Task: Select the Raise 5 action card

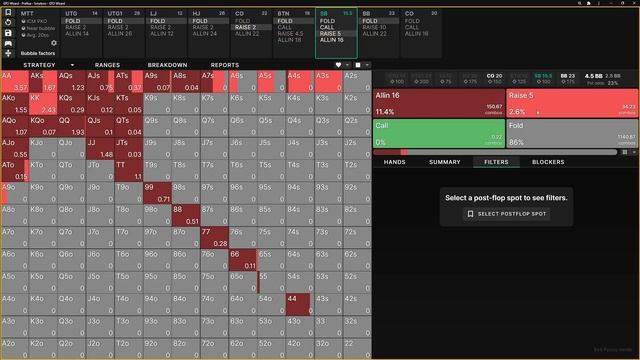Action: 572,103
